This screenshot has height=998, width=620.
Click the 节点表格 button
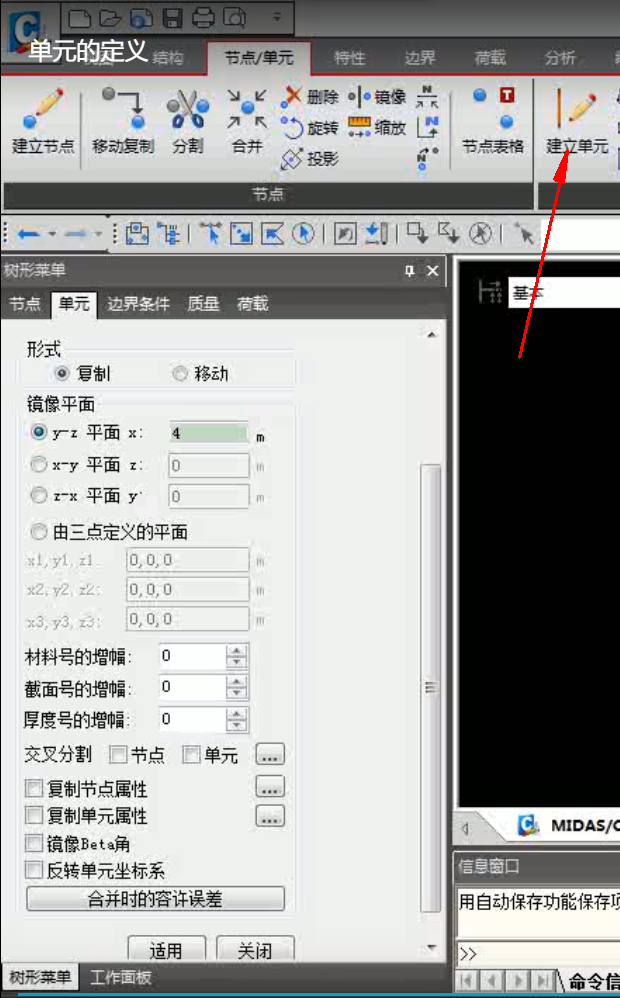(493, 122)
